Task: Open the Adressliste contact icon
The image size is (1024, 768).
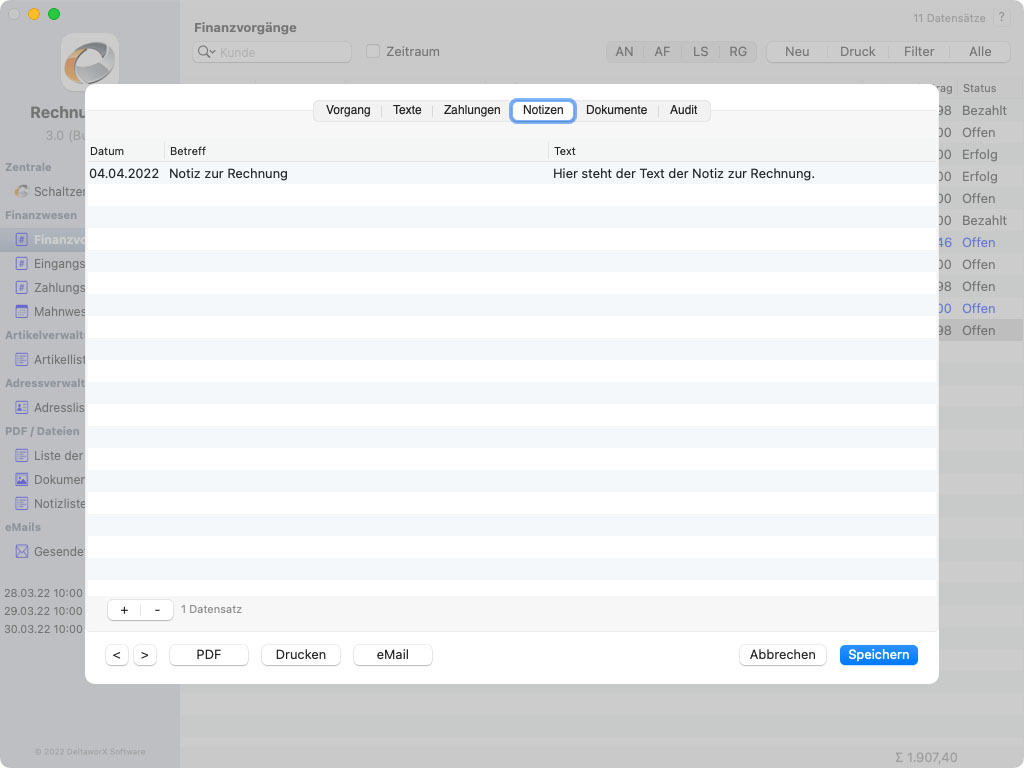Action: click(x=22, y=408)
